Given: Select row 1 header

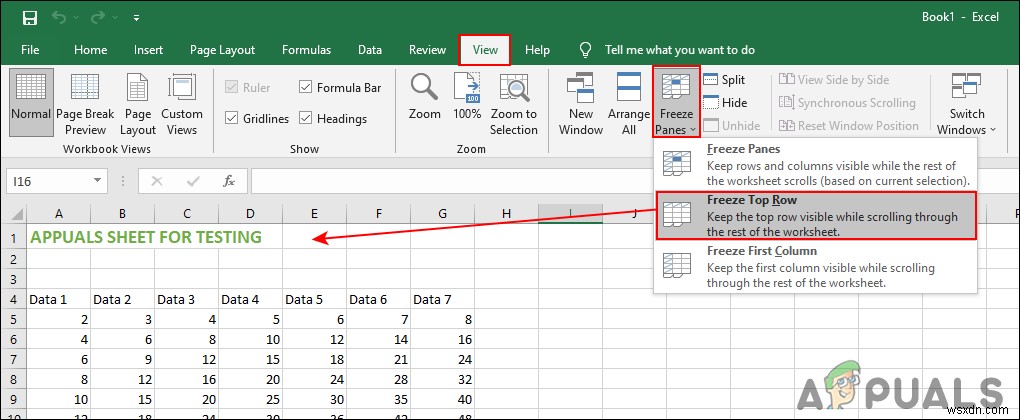Looking at the screenshot, I should pos(13,237).
